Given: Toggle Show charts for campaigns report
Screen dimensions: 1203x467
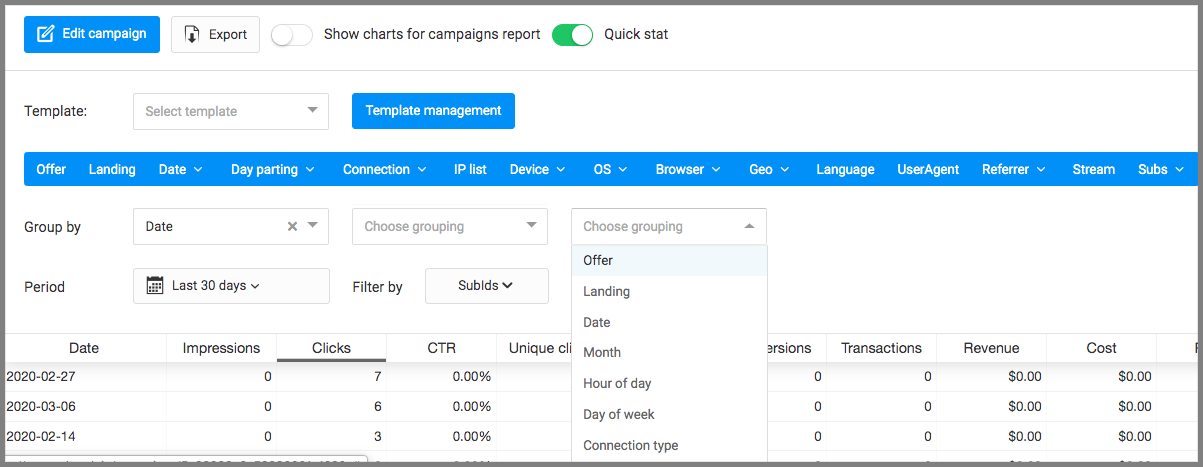Looking at the screenshot, I should click(x=292, y=35).
